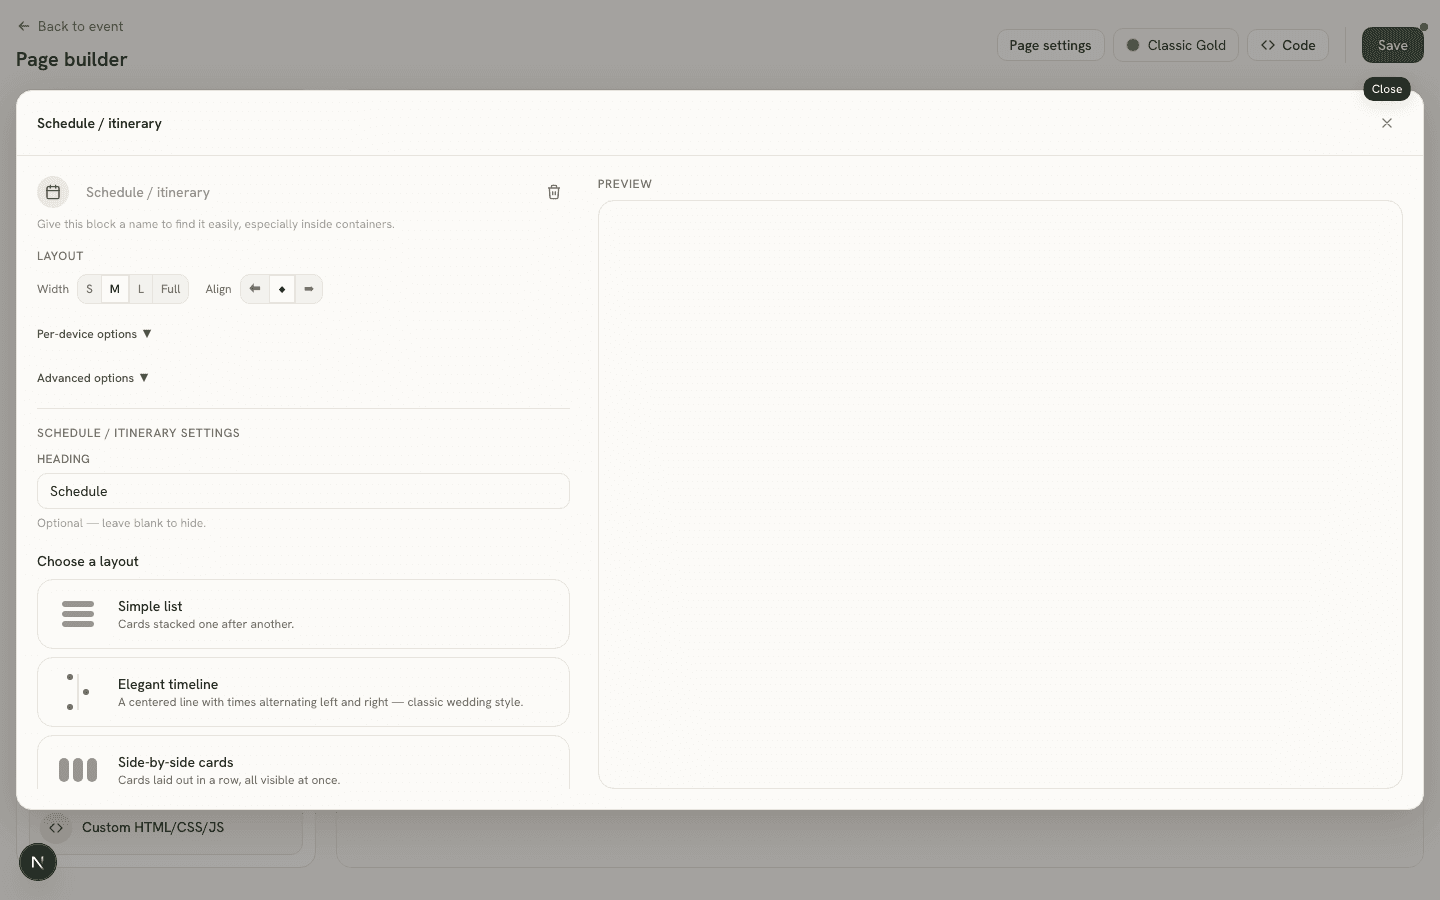
Task: Open Page settings
Action: tap(1050, 45)
